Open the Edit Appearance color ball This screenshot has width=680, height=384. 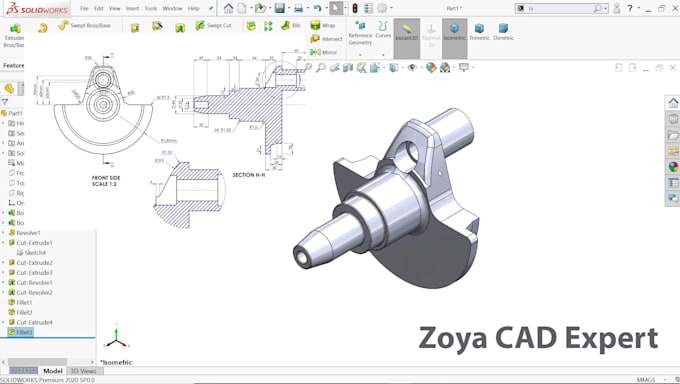431,67
